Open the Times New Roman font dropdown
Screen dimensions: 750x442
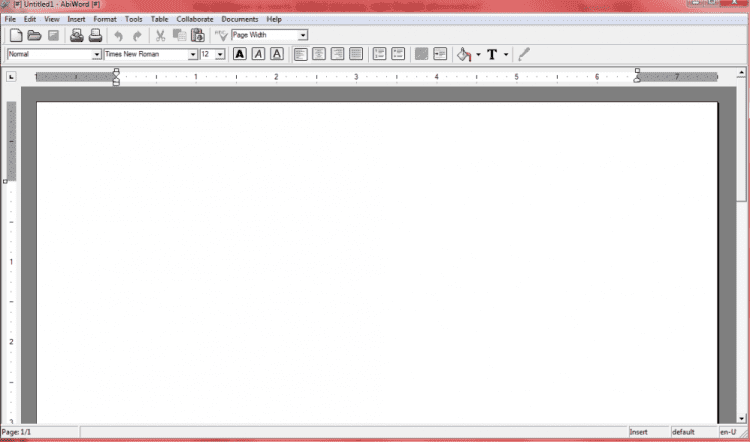click(x=193, y=54)
